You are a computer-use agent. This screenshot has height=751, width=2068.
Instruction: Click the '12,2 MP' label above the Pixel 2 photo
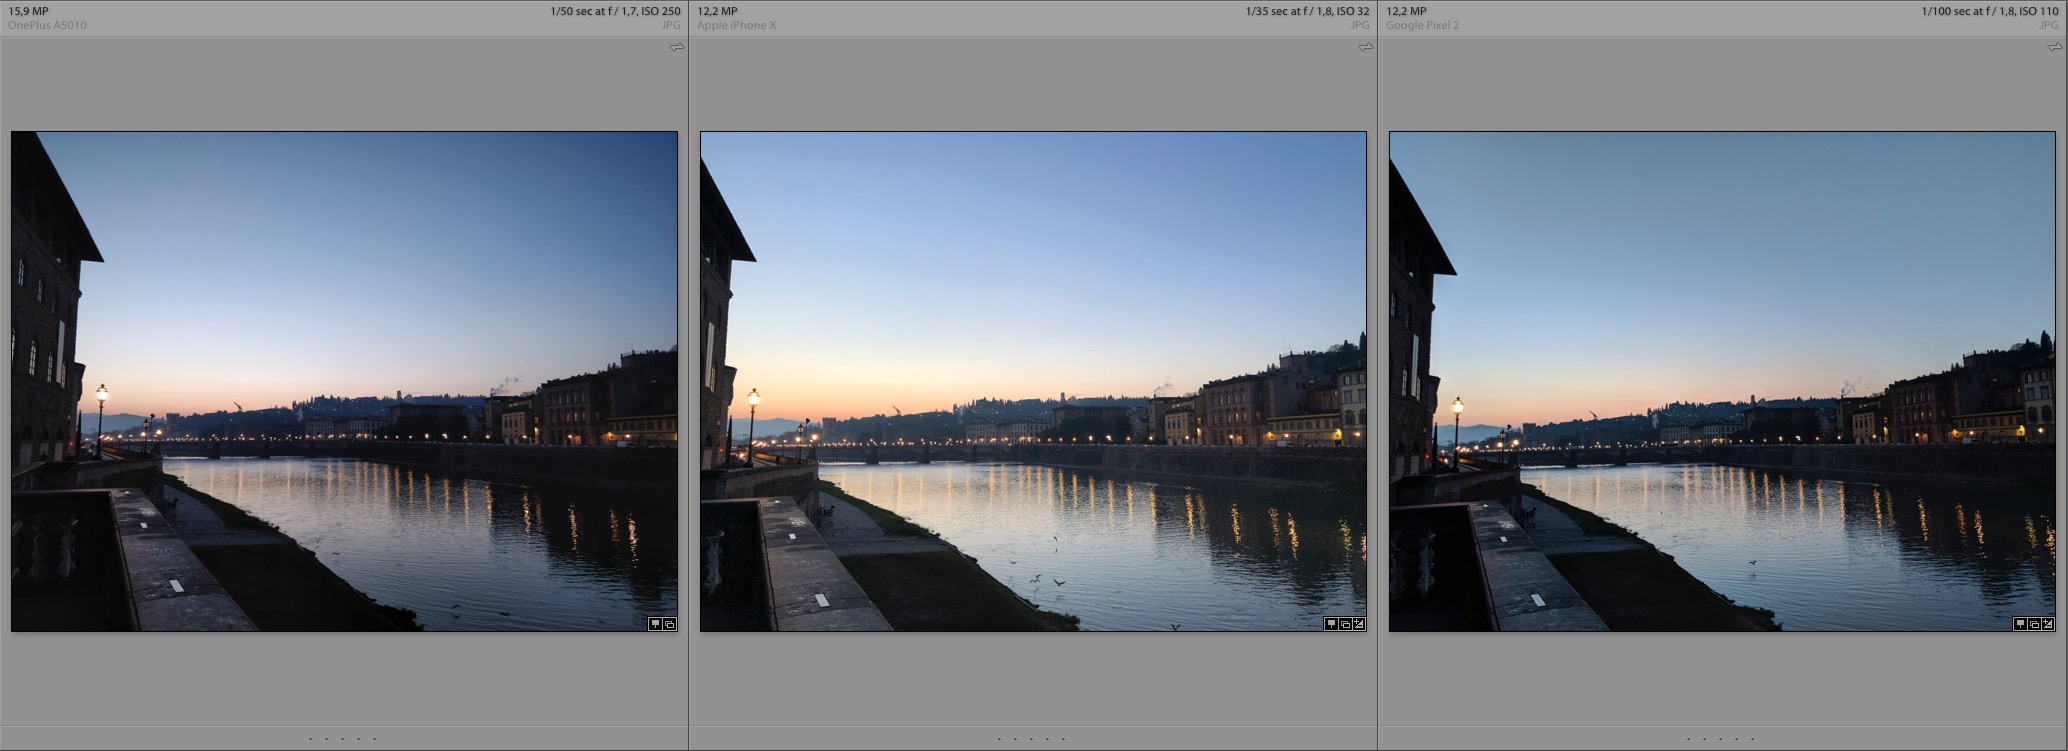click(x=1406, y=11)
